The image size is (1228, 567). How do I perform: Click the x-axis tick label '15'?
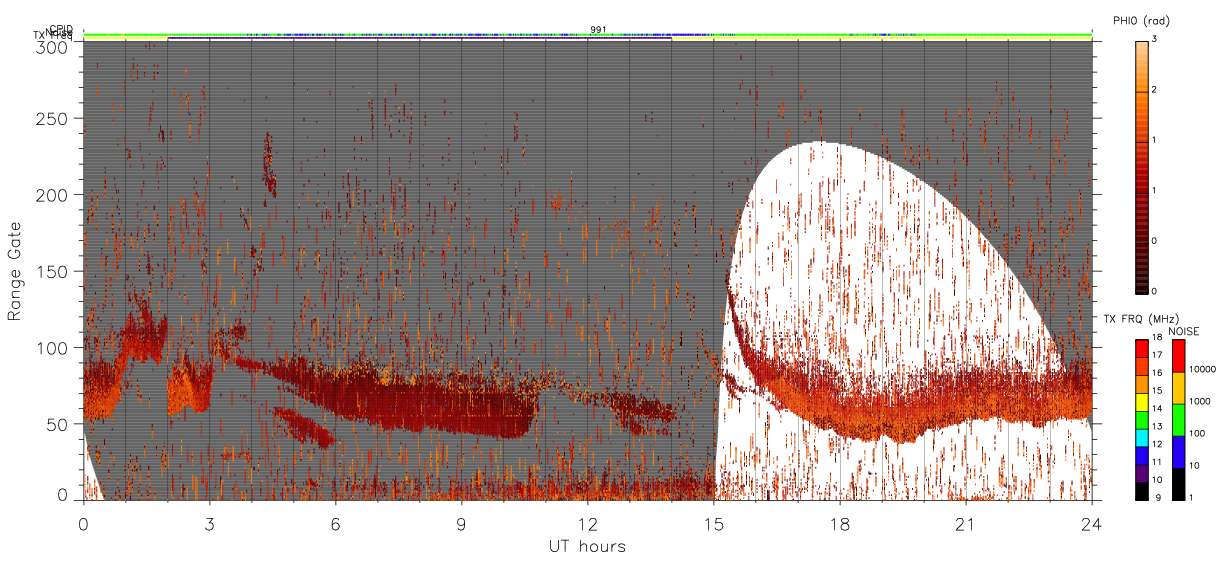(x=714, y=523)
